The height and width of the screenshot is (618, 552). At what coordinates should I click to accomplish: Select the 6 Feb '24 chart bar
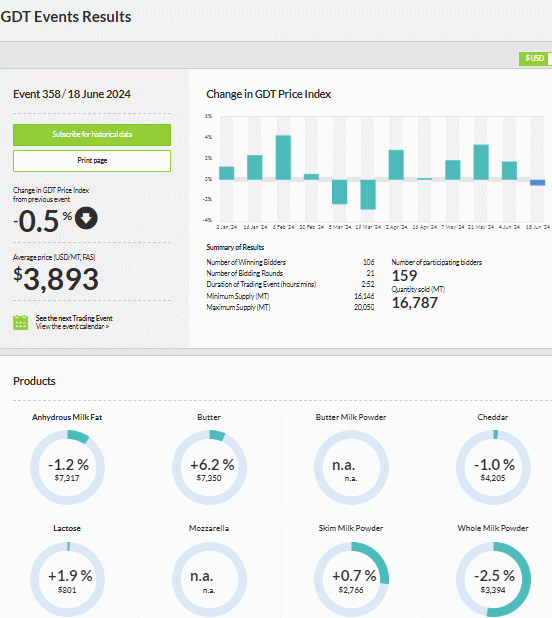coord(283,158)
